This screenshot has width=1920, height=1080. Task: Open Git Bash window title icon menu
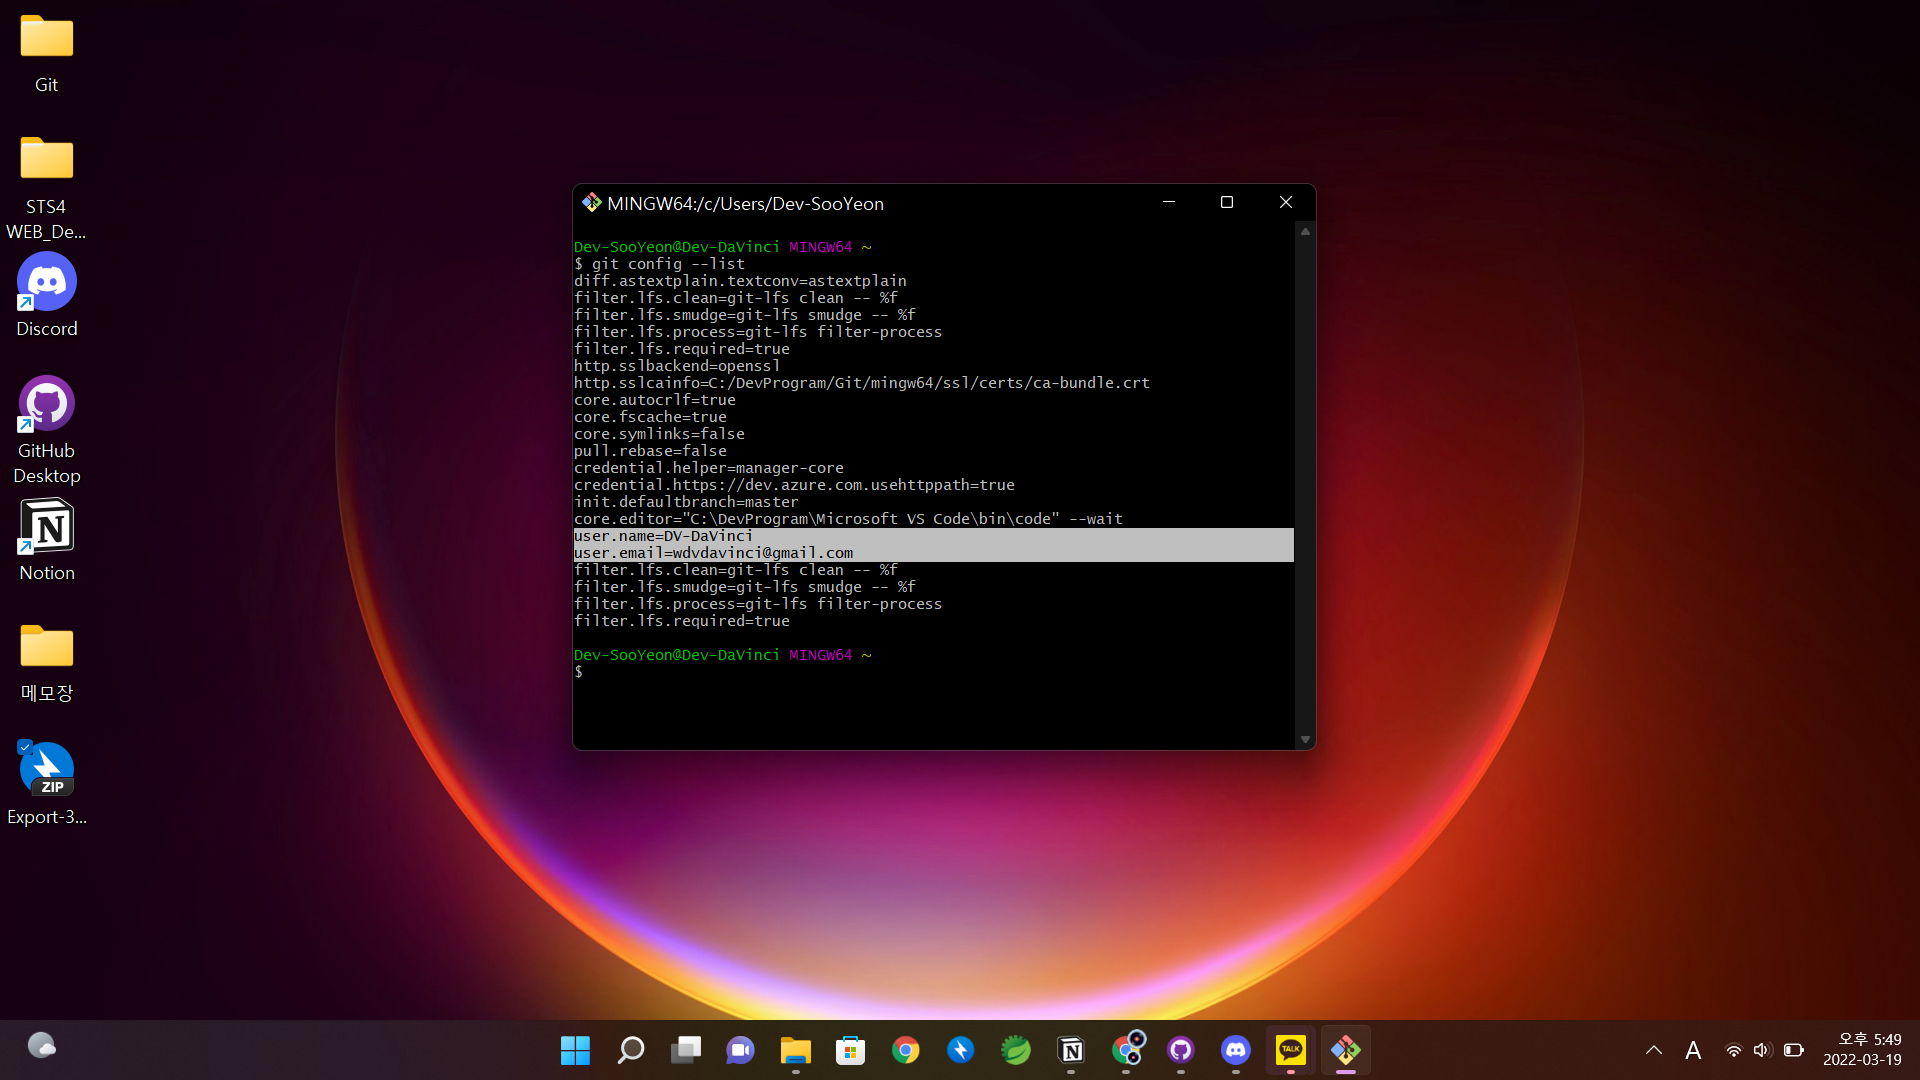[x=591, y=203]
